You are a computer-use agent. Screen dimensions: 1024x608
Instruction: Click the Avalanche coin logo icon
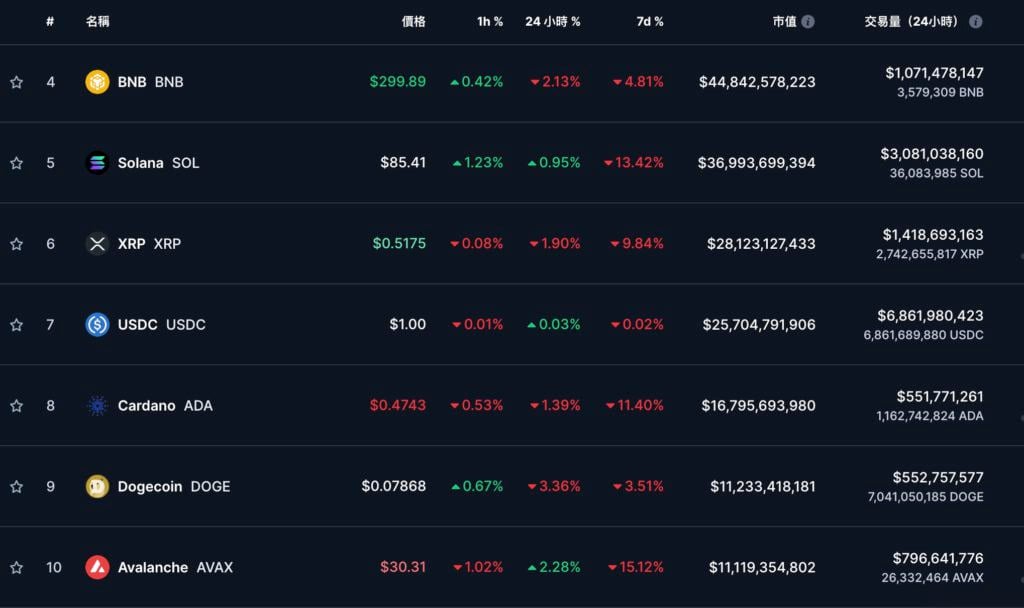pos(97,568)
